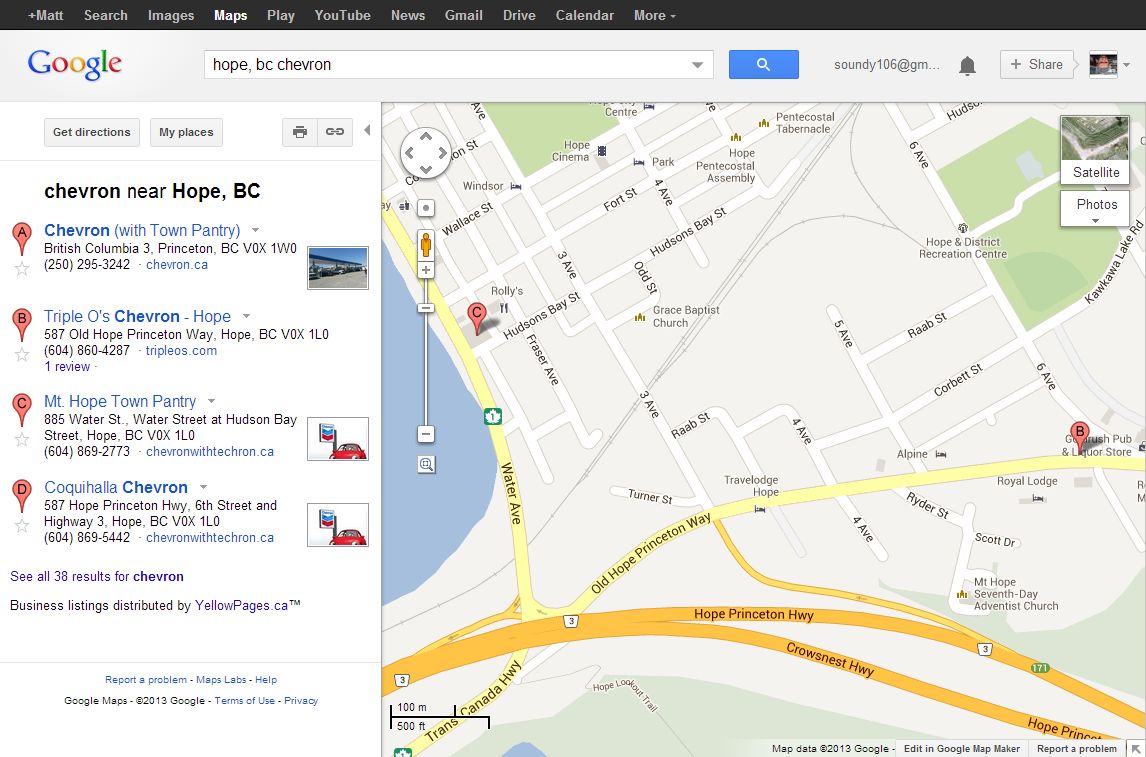This screenshot has height=757, width=1146.
Task: Click Highway 1 shield on Water Ave
Action: (493, 416)
